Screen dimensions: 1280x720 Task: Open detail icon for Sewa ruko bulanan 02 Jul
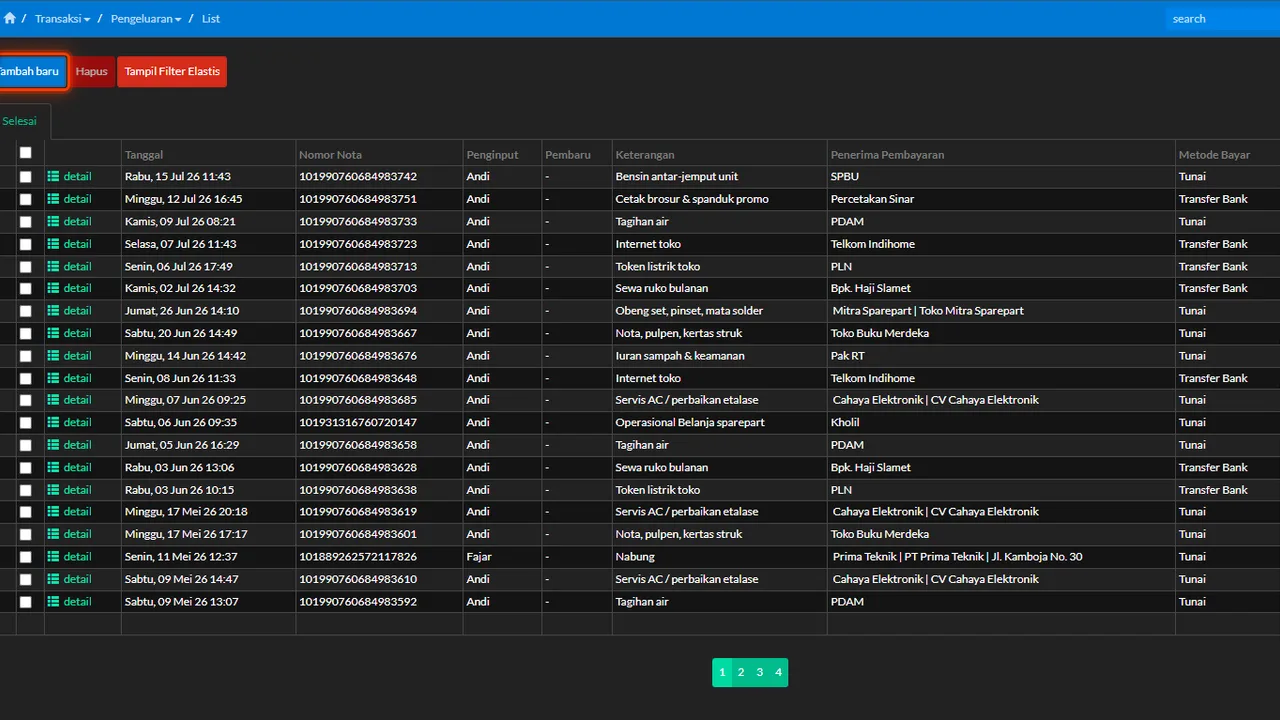pyautogui.click(x=53, y=288)
